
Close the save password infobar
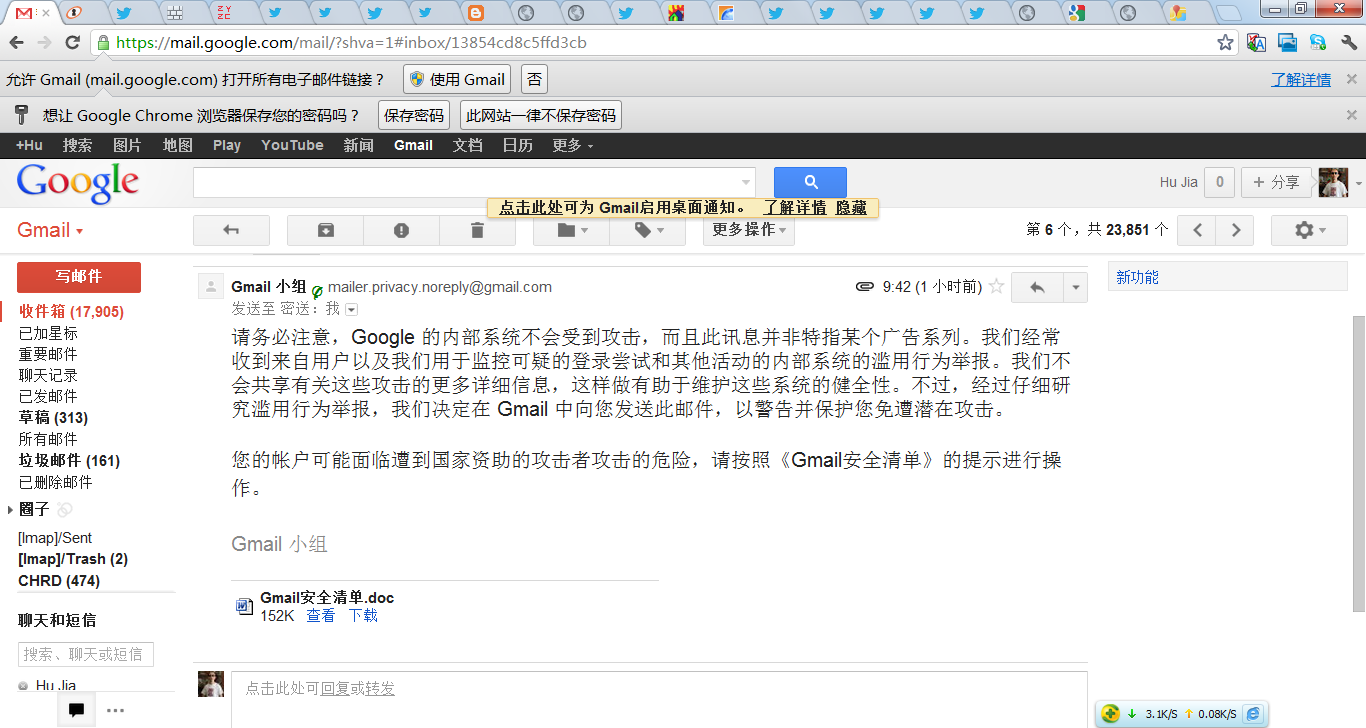point(1351,115)
